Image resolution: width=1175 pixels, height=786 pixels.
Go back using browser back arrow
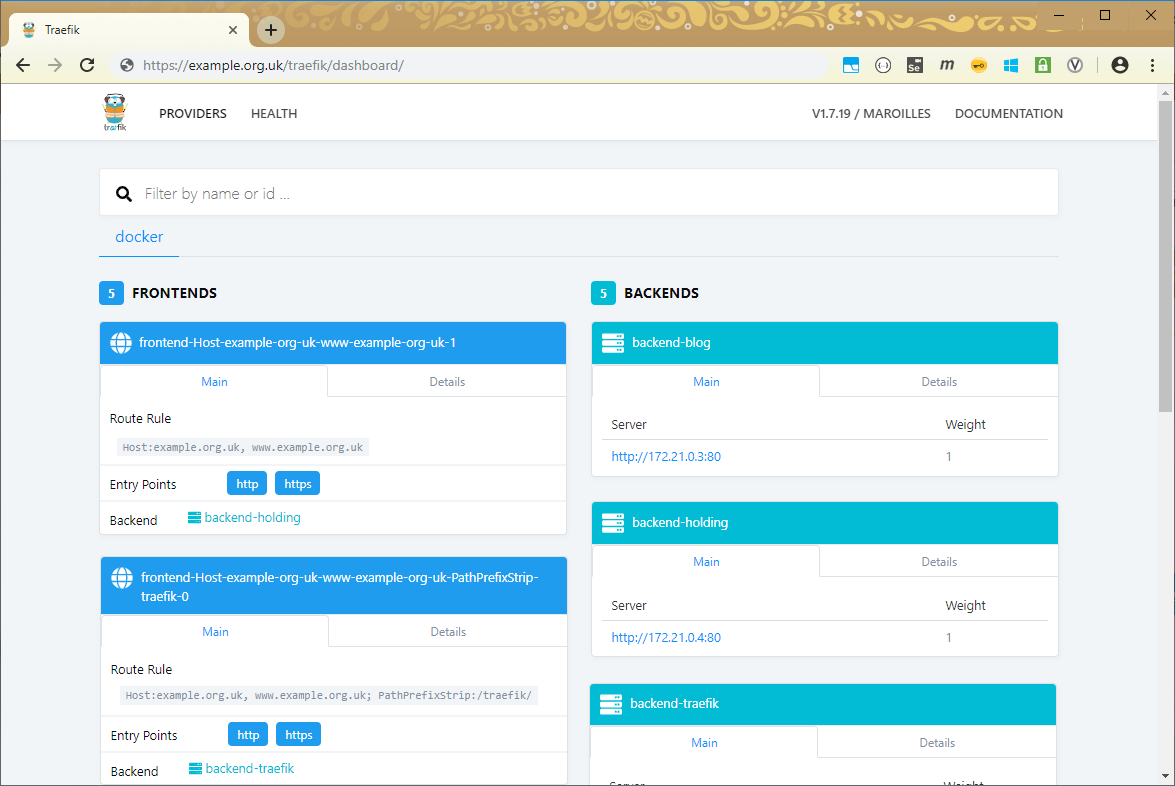pos(23,65)
